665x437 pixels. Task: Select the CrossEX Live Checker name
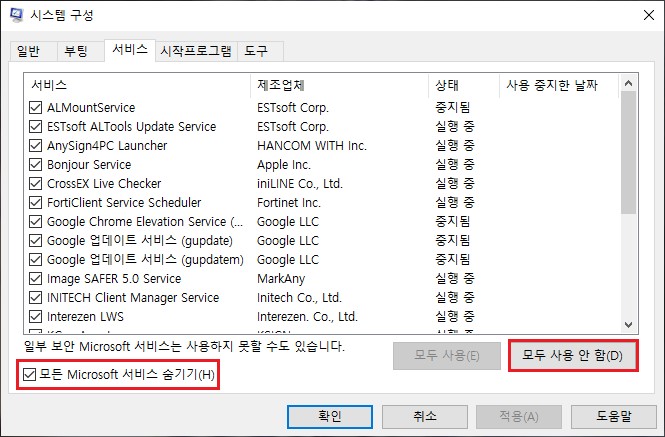104,184
